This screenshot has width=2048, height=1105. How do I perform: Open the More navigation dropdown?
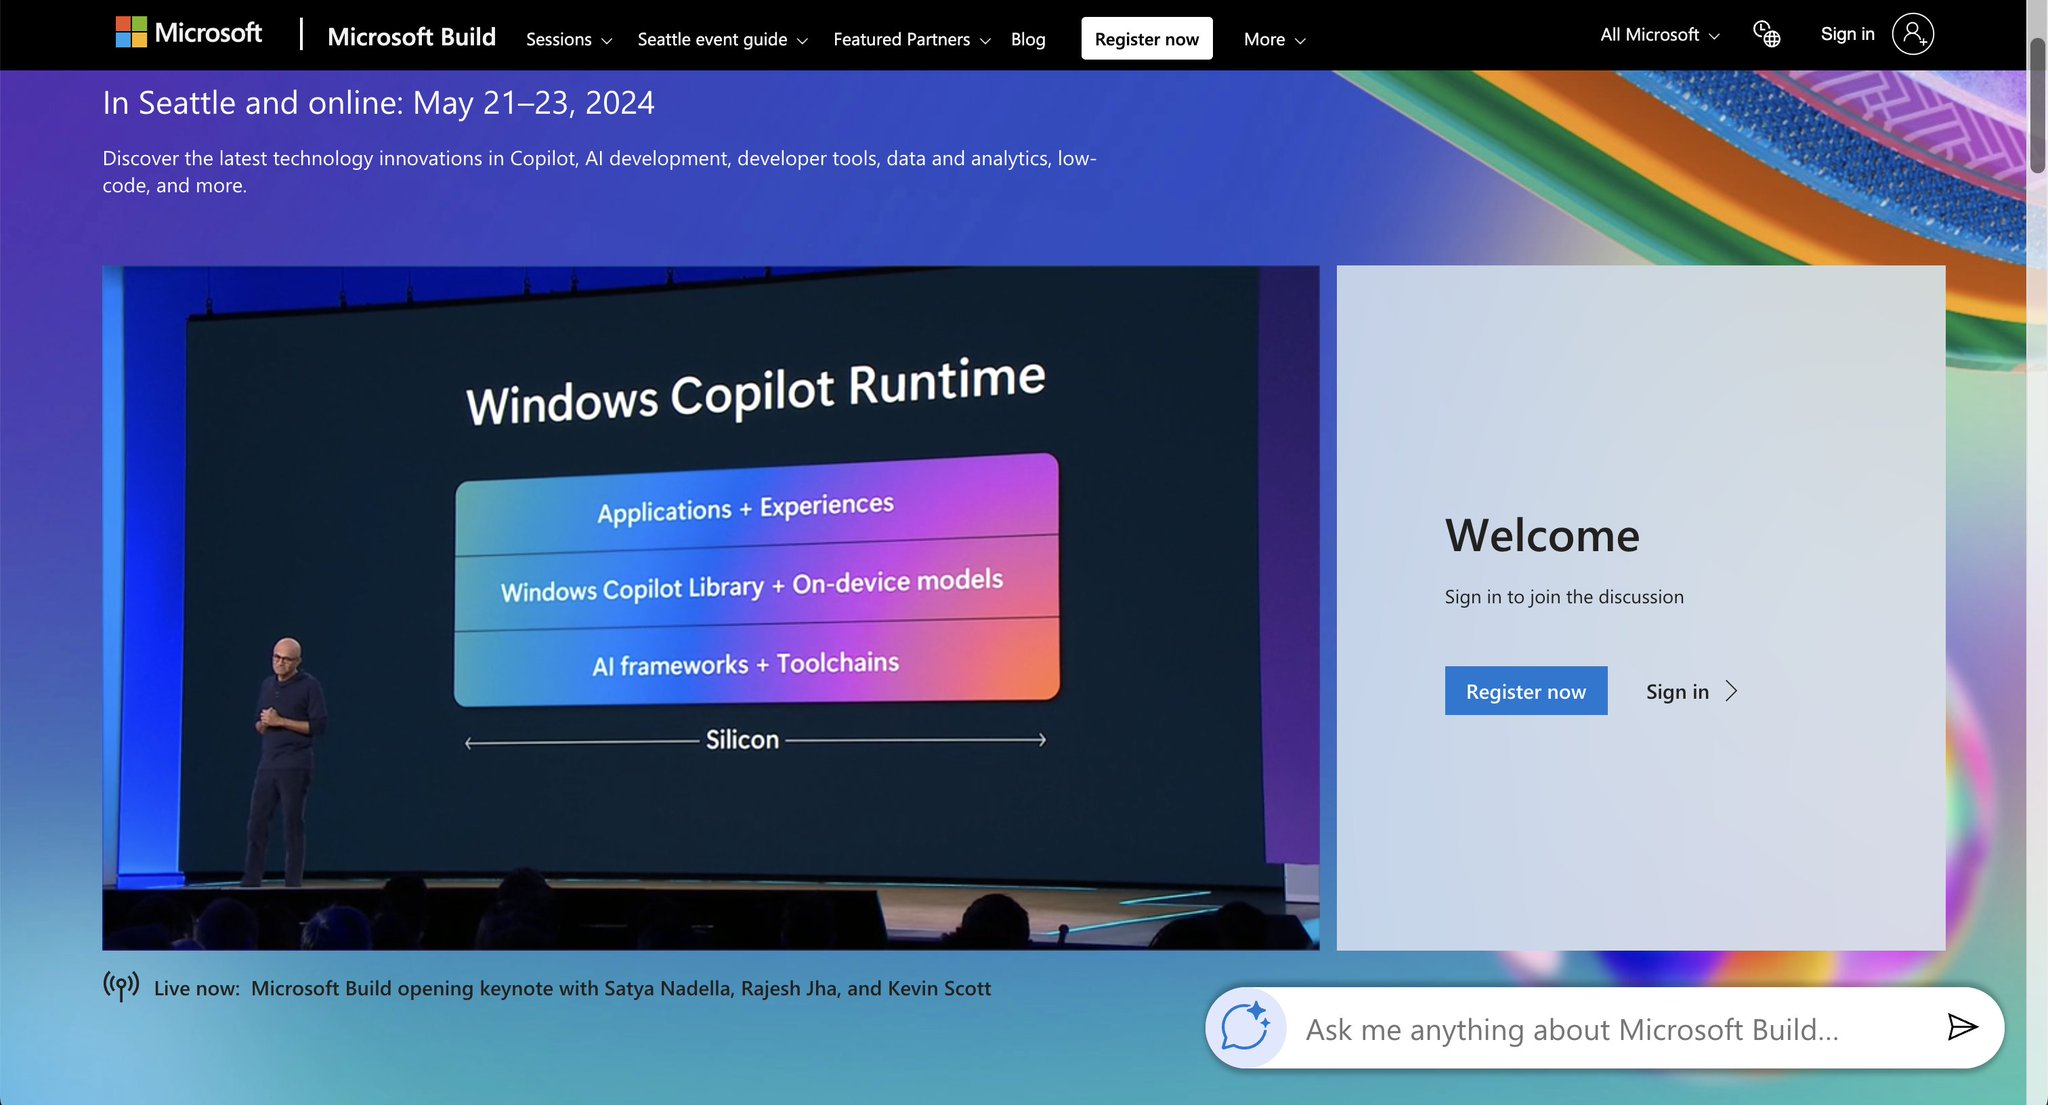pos(1274,39)
